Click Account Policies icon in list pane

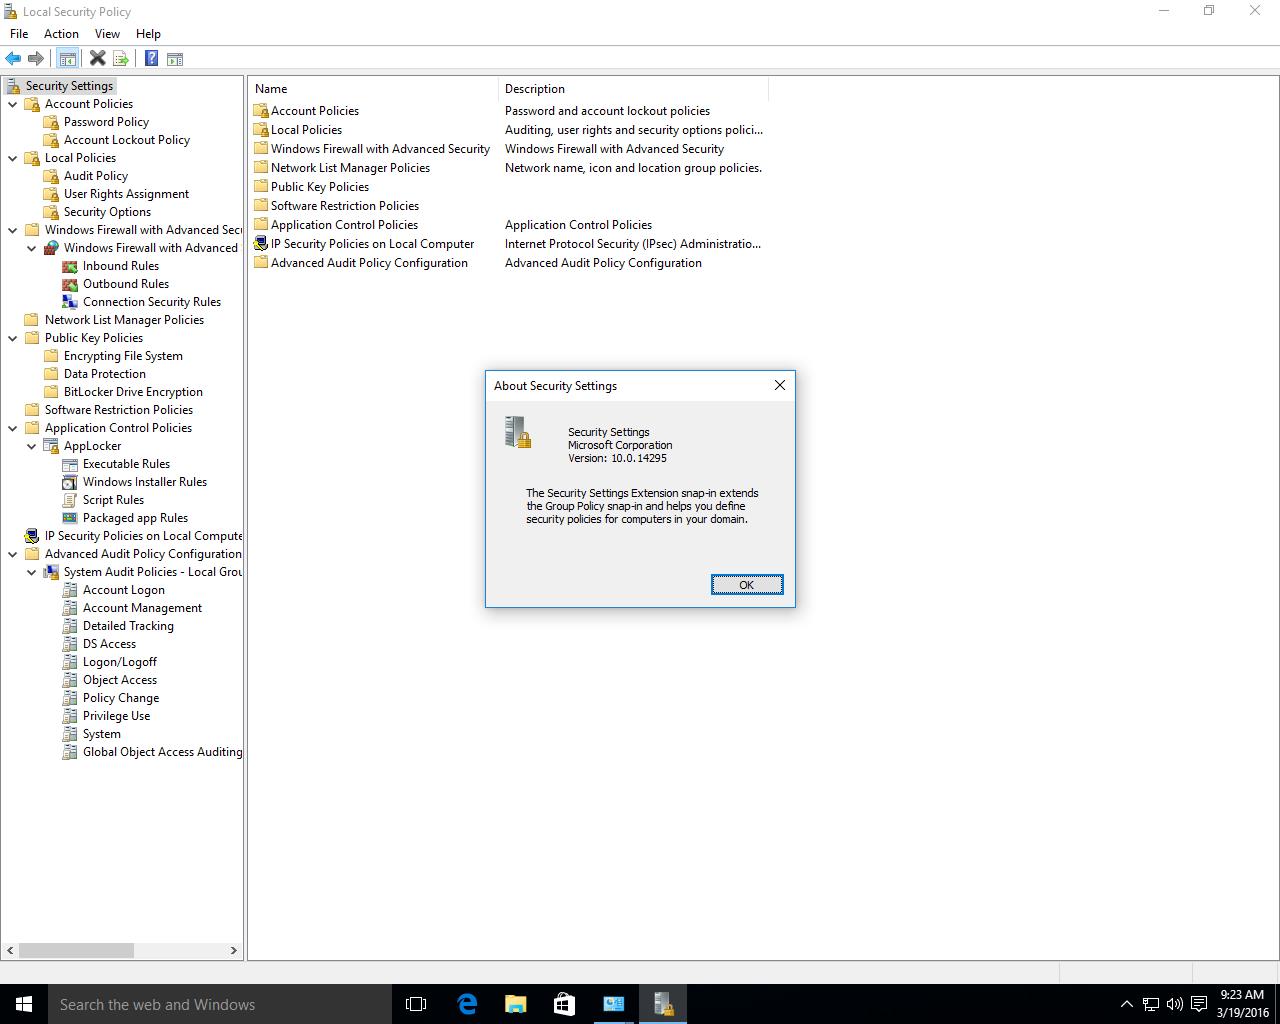pyautogui.click(x=261, y=111)
